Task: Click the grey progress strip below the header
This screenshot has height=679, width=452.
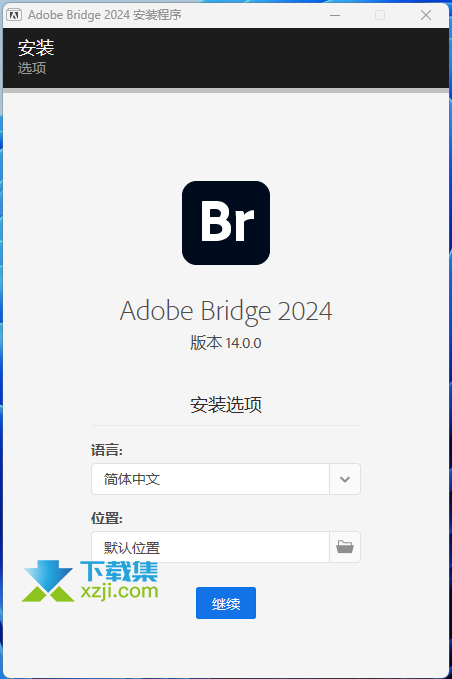Action: pos(226,91)
